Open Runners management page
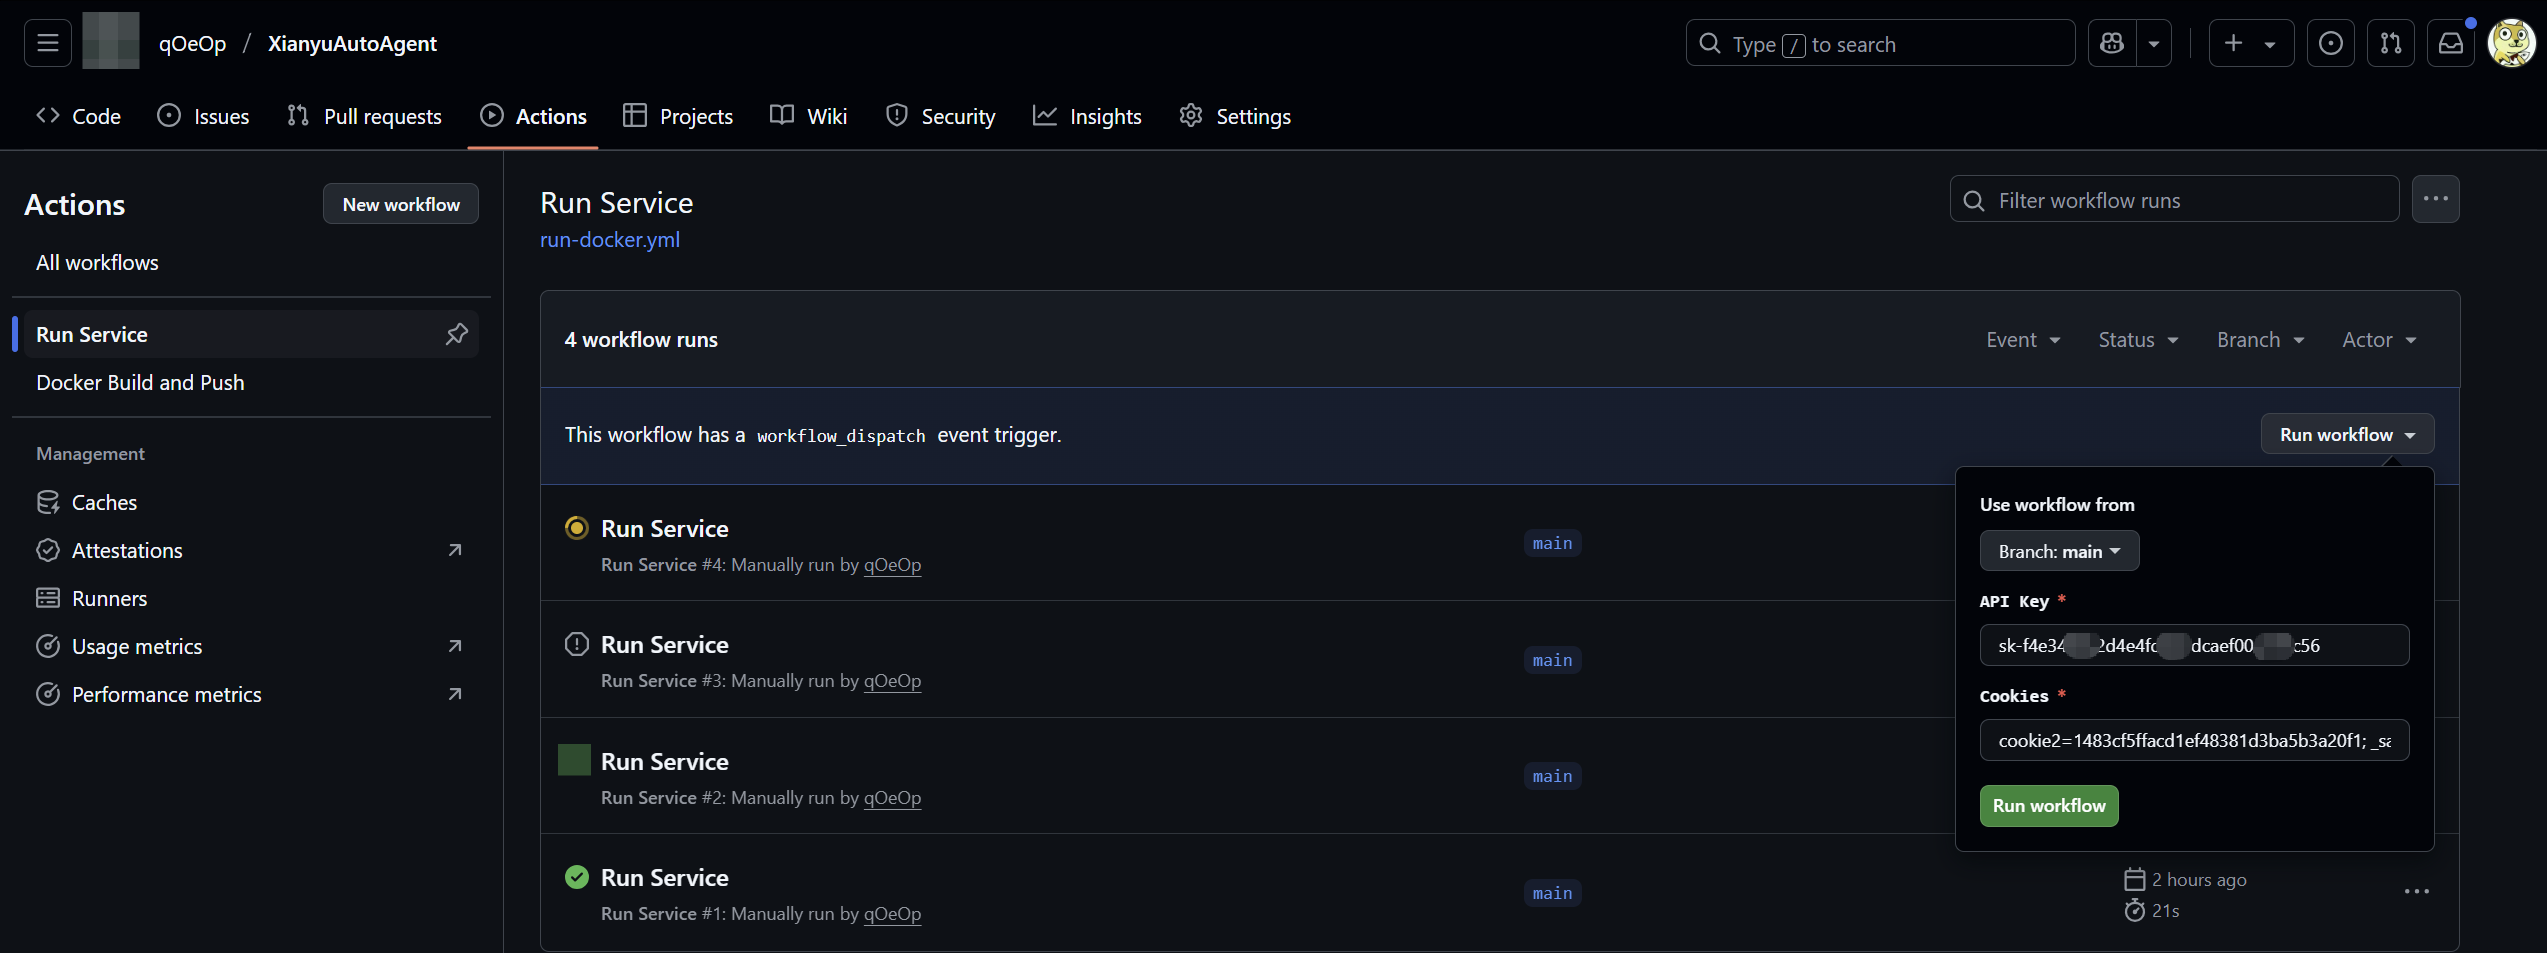The height and width of the screenshot is (953, 2547). pyautogui.click(x=109, y=598)
